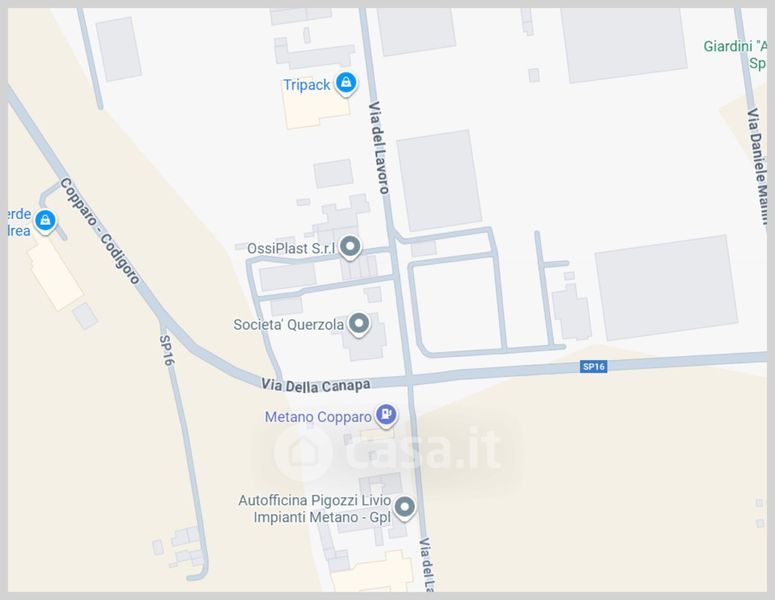Click the Via Della Canapa street label
Image resolution: width=775 pixels, height=600 pixels.
(316, 385)
